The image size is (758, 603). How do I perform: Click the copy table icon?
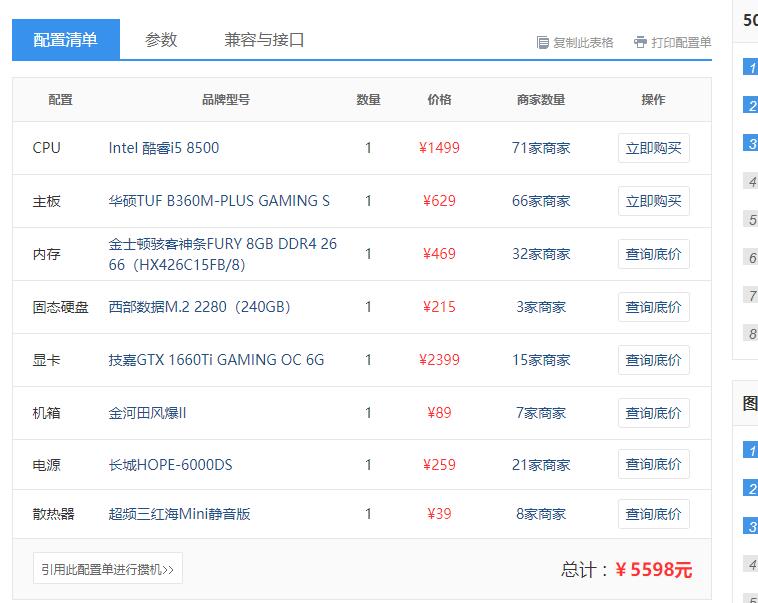click(x=542, y=43)
